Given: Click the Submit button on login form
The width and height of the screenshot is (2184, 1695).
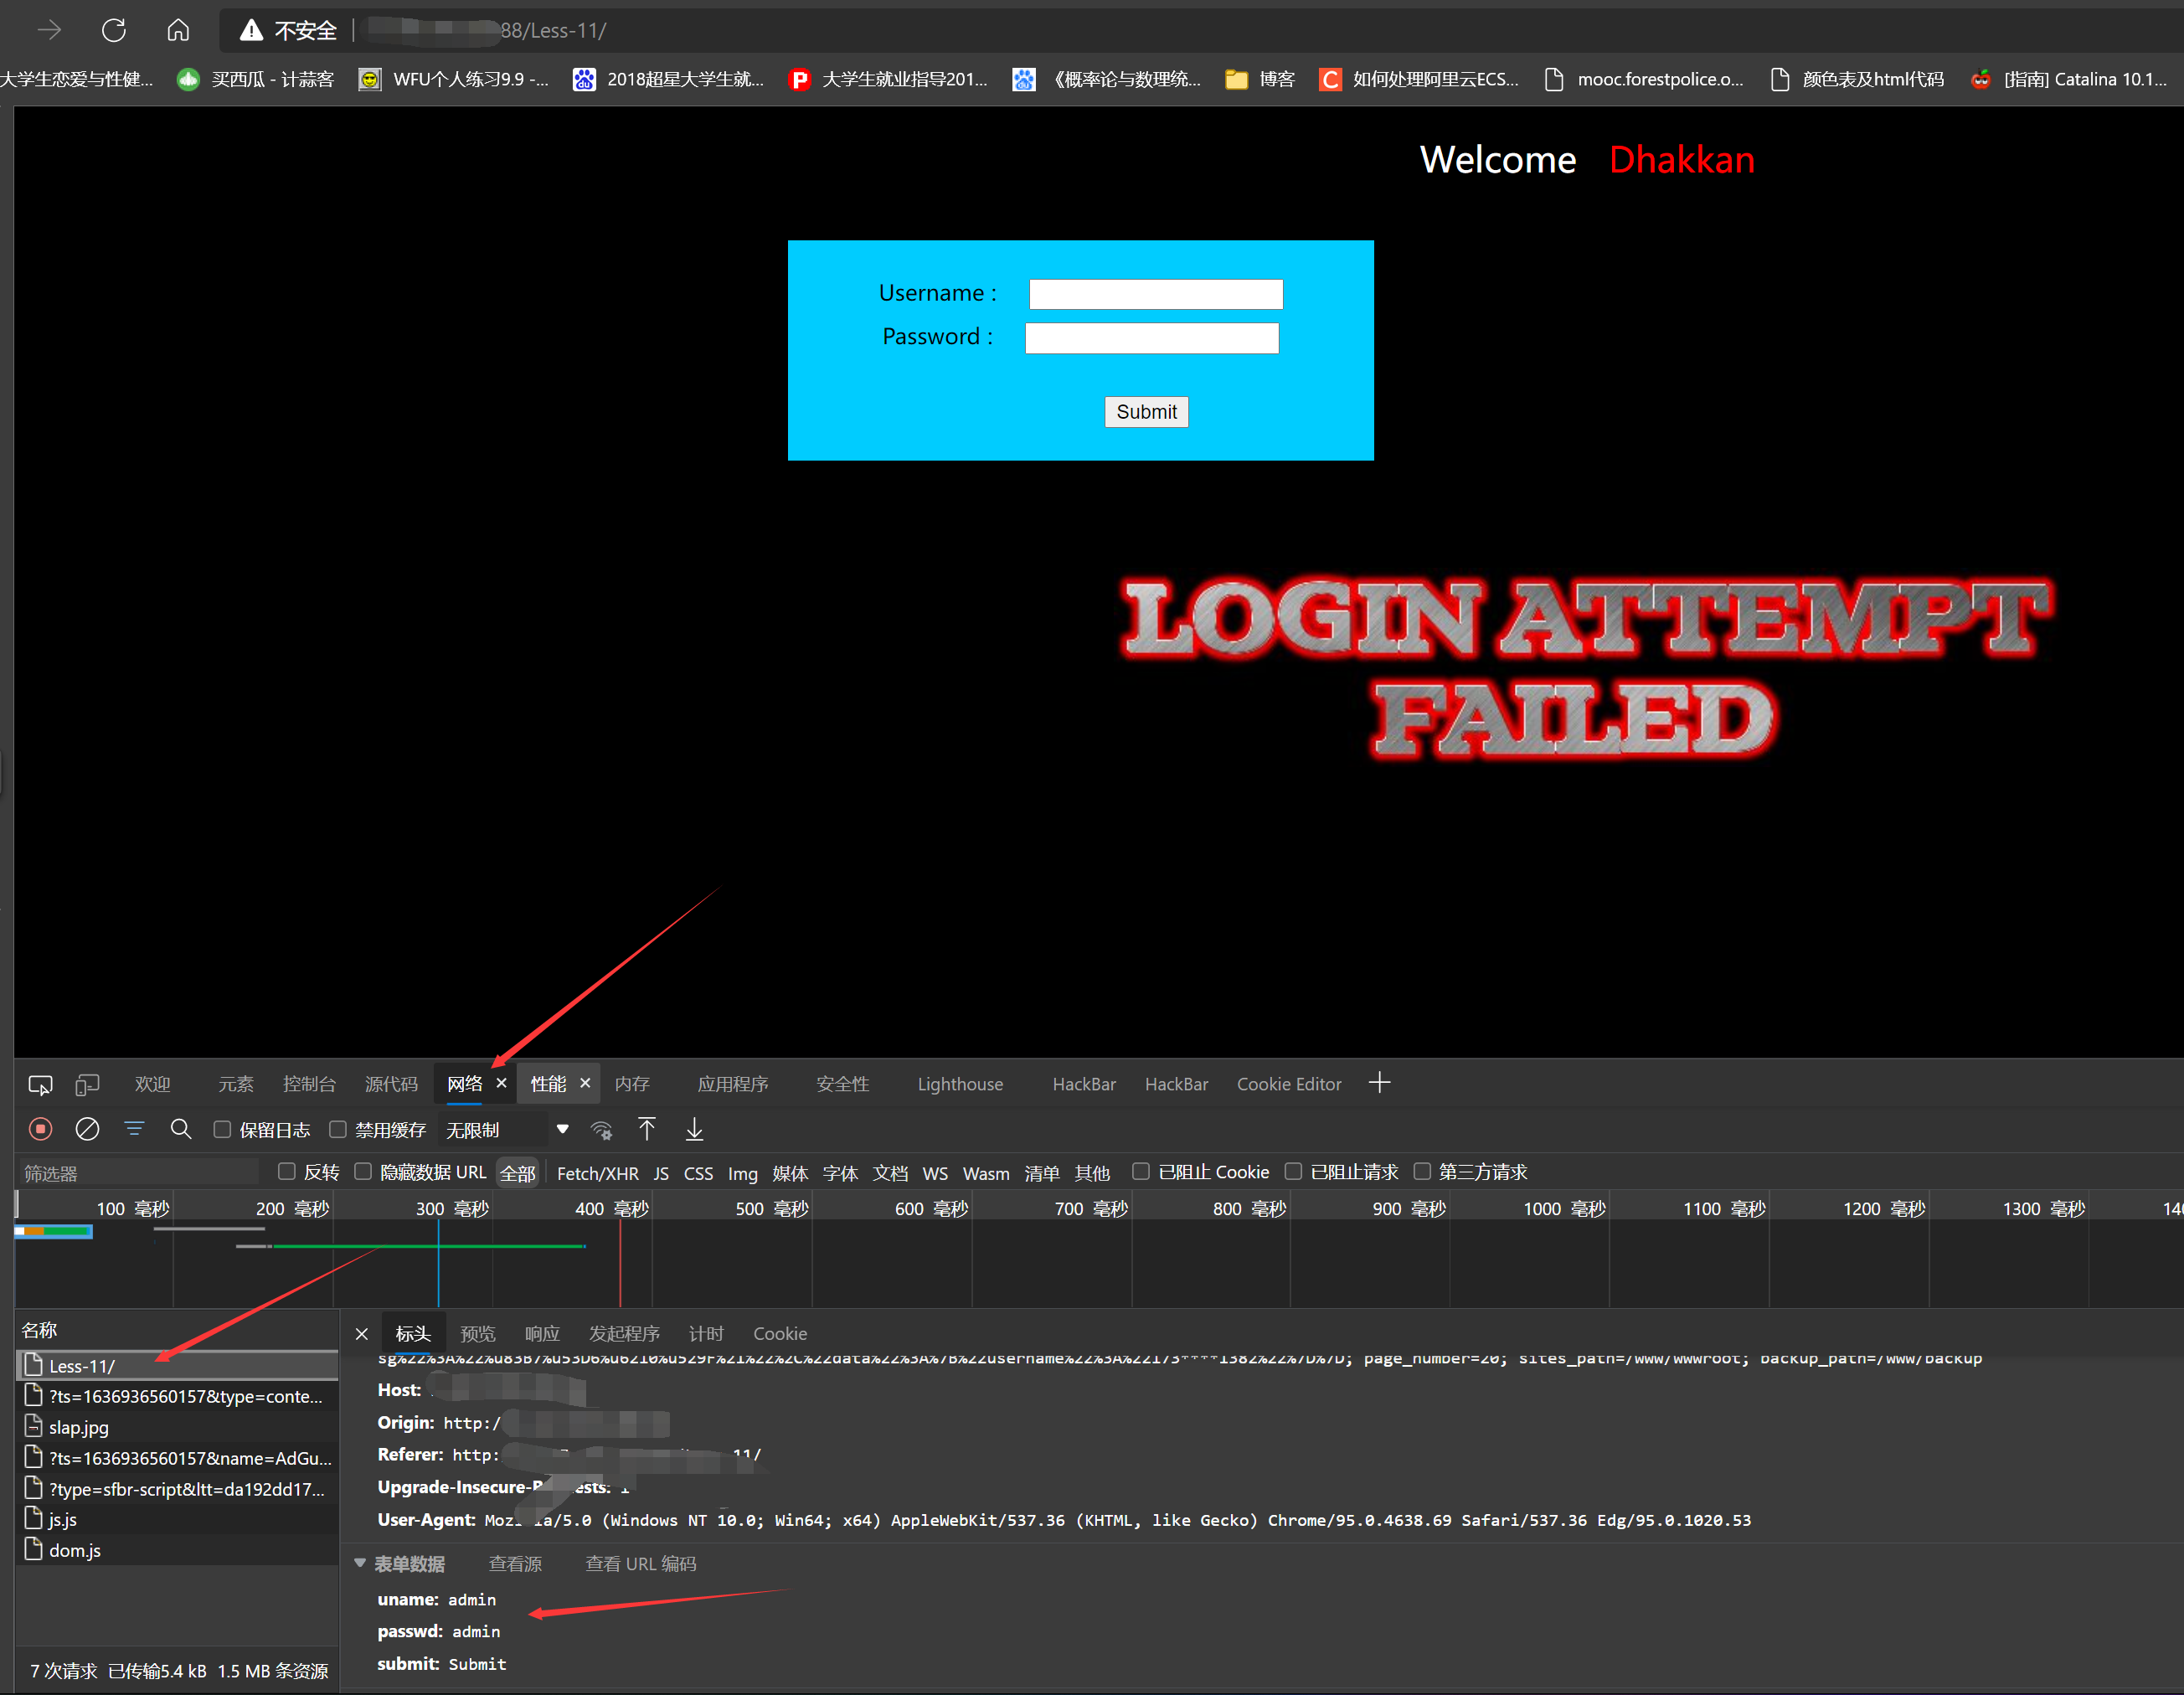Looking at the screenshot, I should pos(1146,412).
